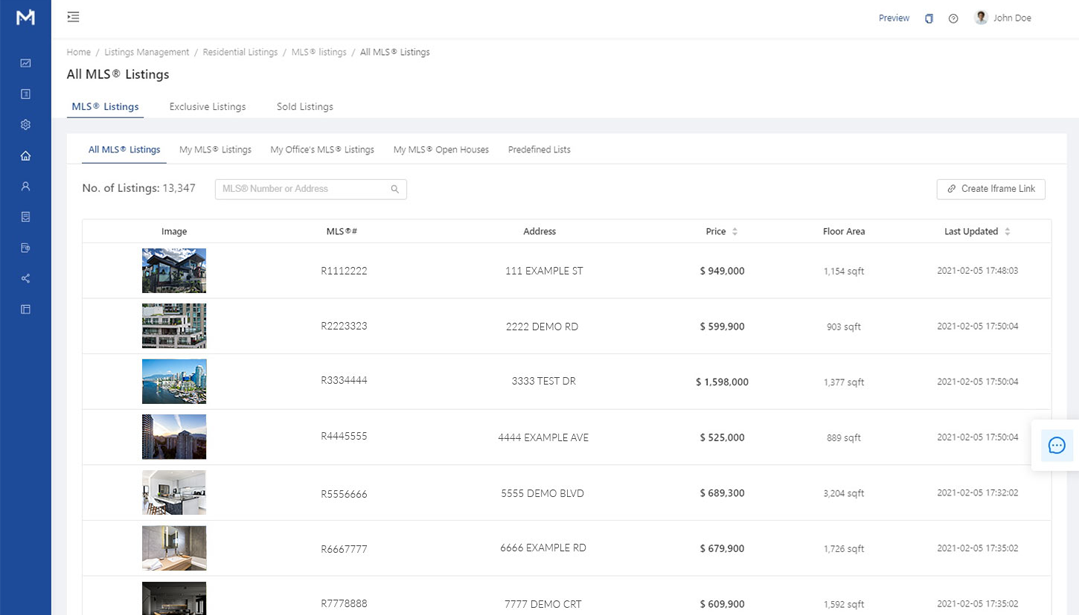Switch to Sold Listings tab

pos(305,107)
